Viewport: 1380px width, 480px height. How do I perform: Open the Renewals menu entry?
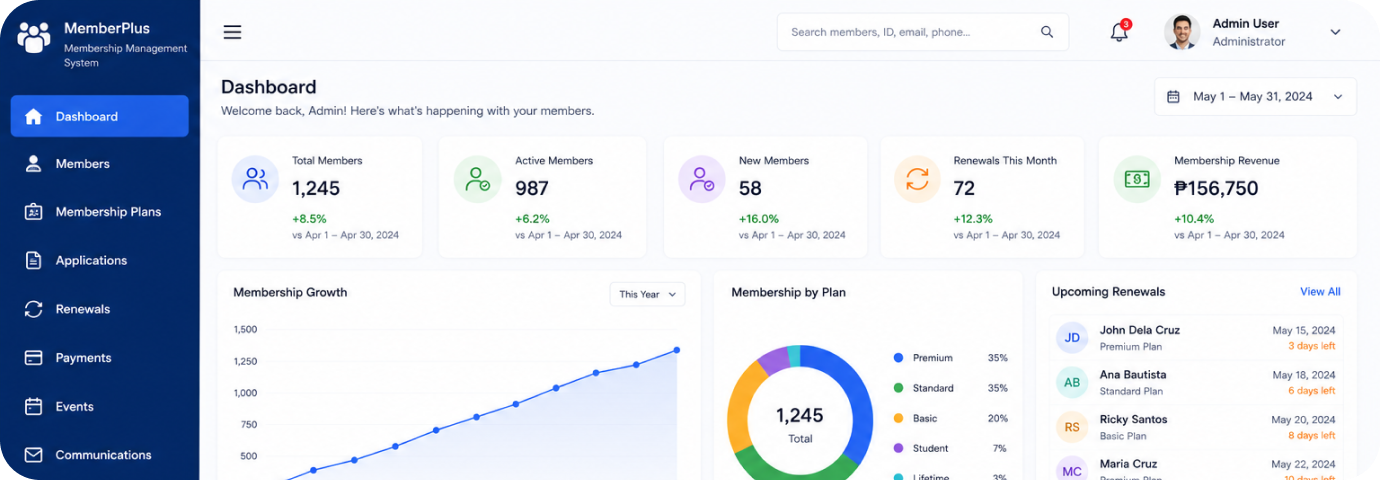[x=99, y=309]
